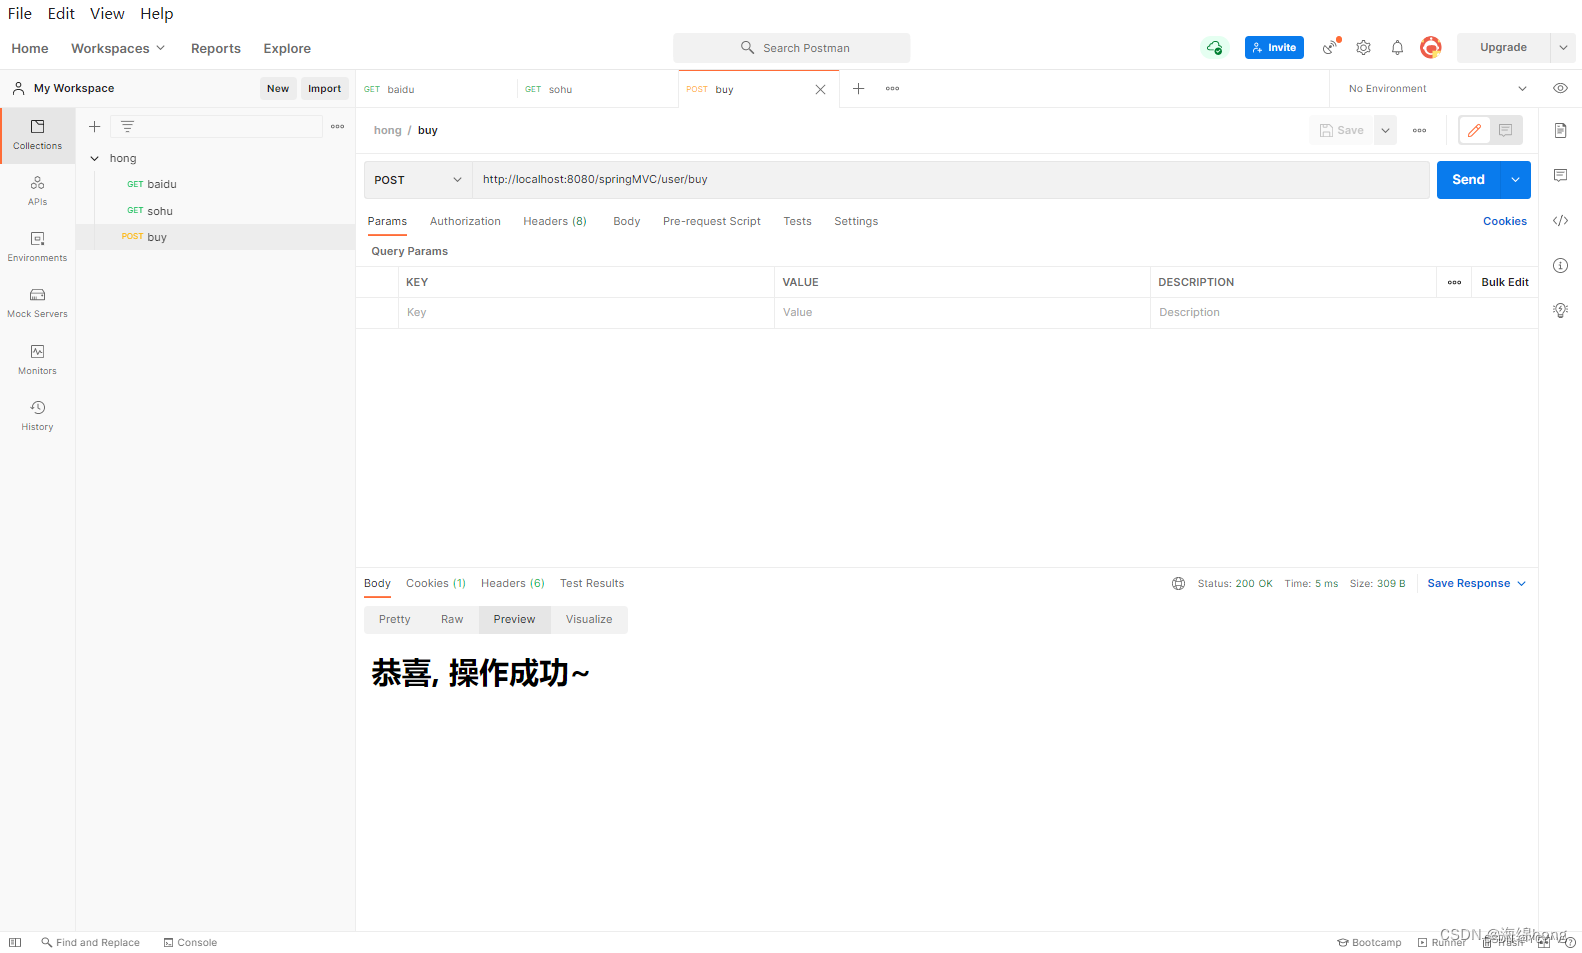
Task: Open a new request tab
Action: tap(858, 88)
